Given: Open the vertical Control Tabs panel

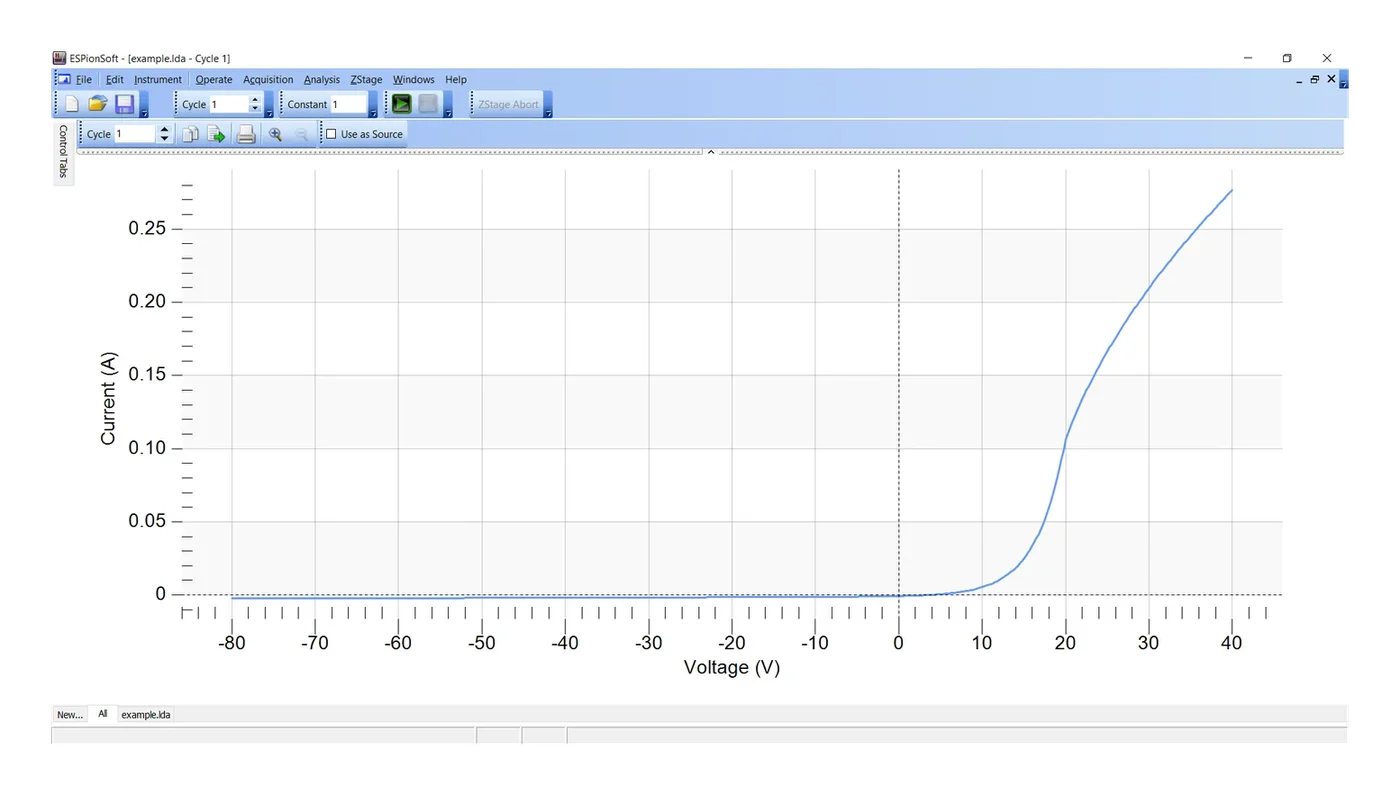Looking at the screenshot, I should point(63,152).
